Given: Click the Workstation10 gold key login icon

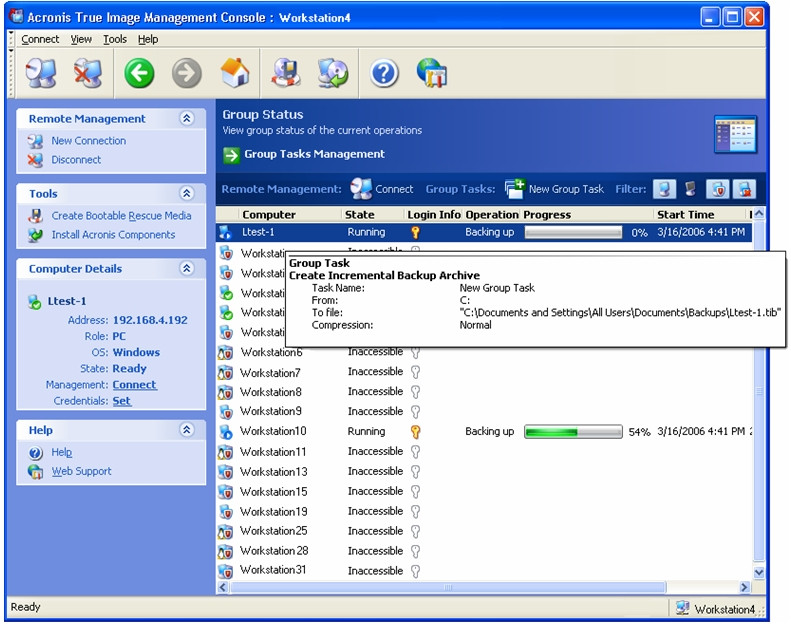Looking at the screenshot, I should coord(415,432).
